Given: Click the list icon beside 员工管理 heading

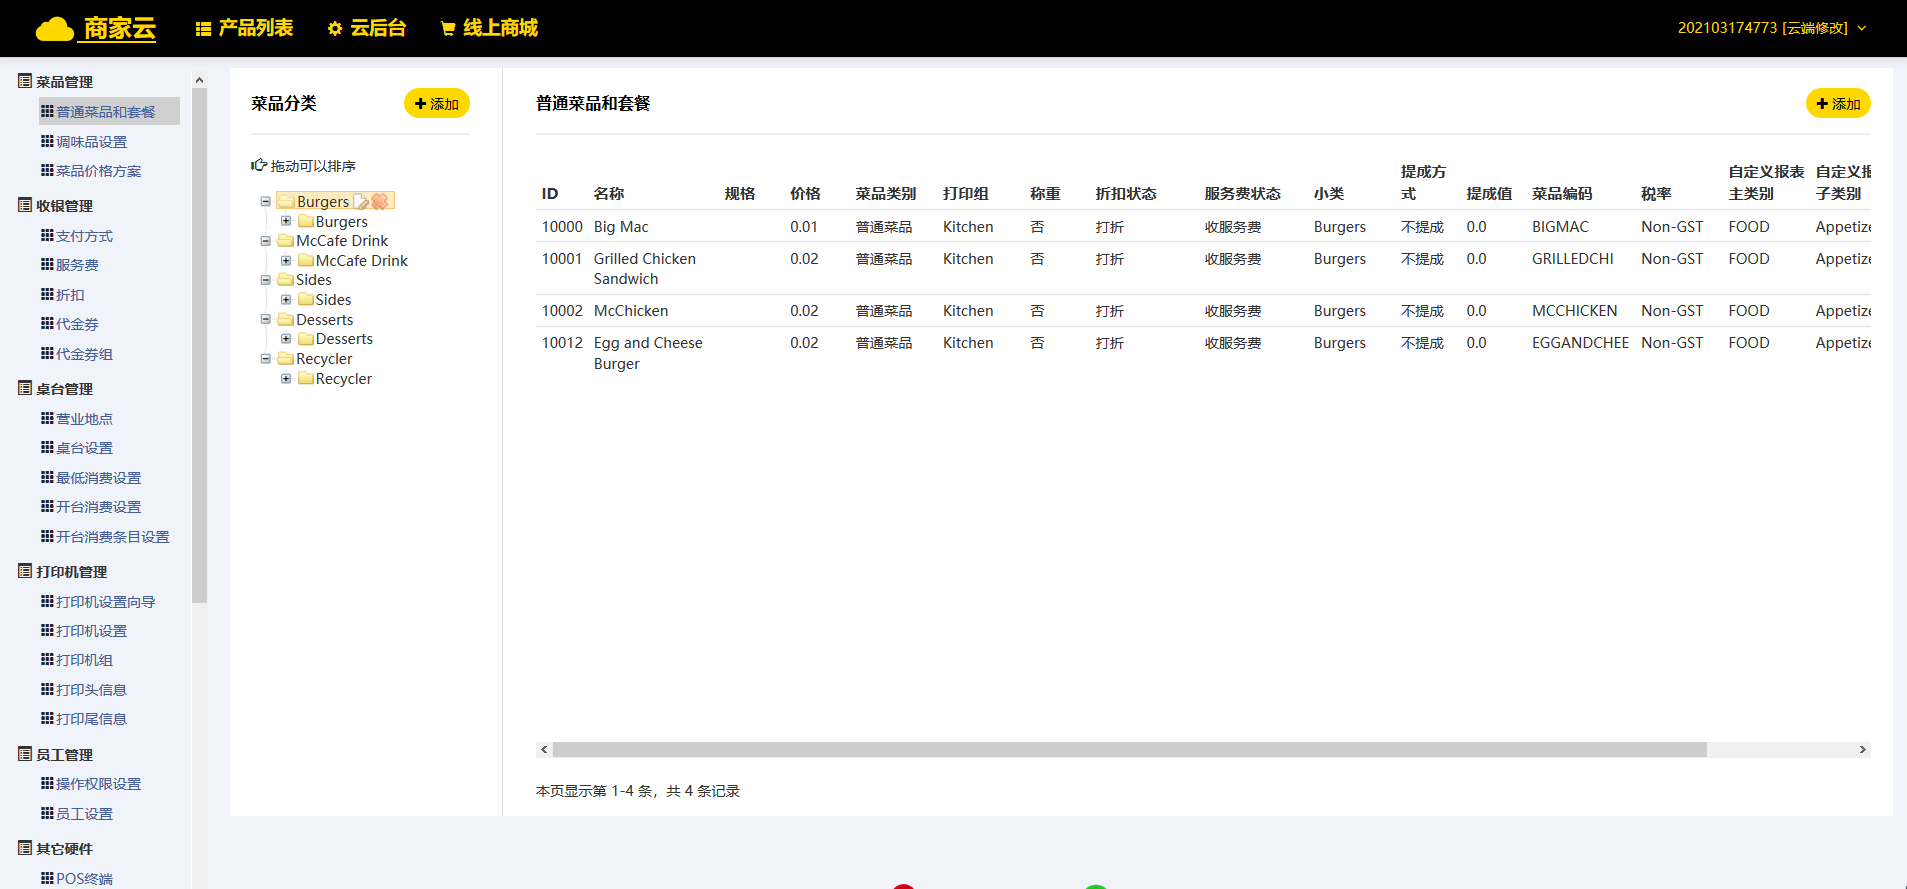Looking at the screenshot, I should point(25,754).
